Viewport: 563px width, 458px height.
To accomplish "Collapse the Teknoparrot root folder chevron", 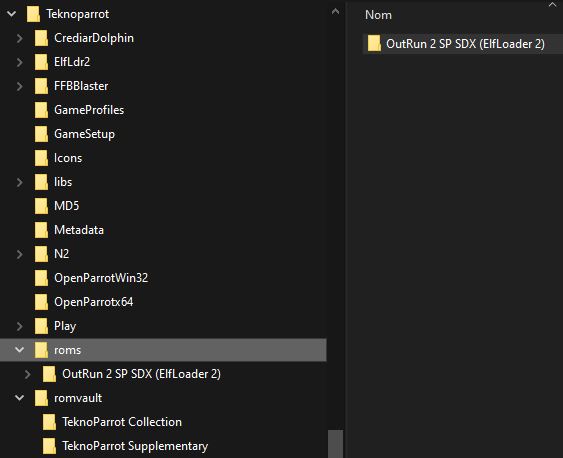I will 11,14.
